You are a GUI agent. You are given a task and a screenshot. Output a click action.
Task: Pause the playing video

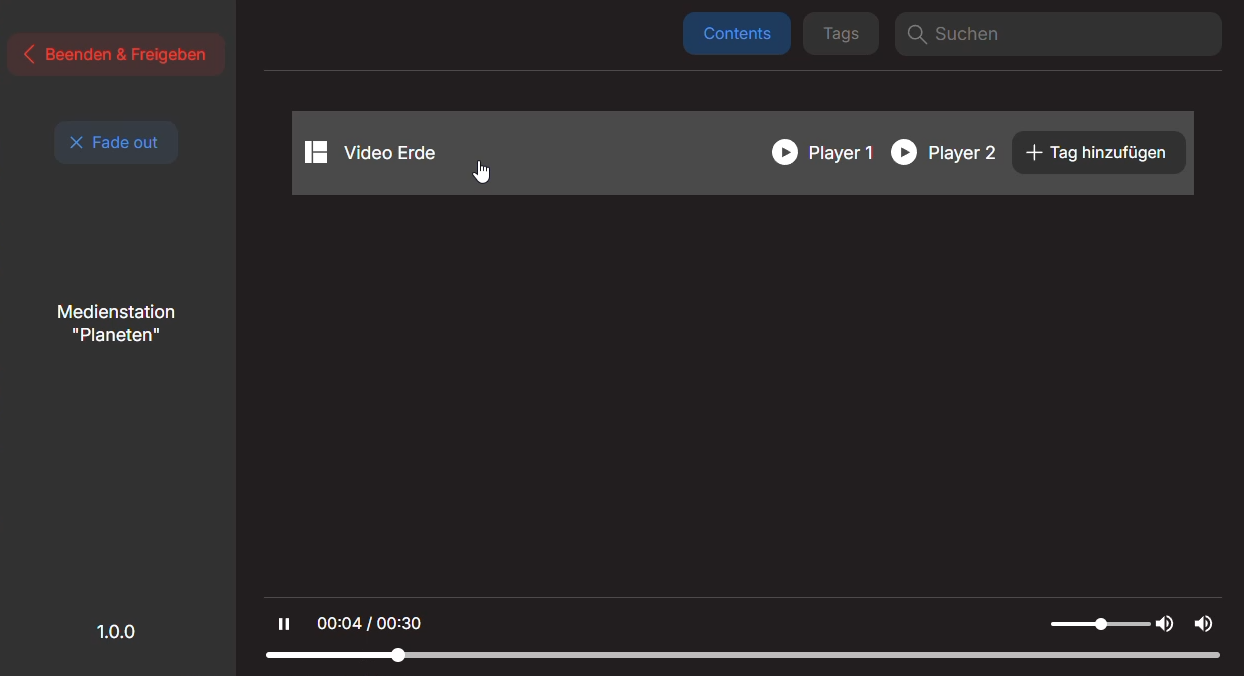click(x=284, y=623)
